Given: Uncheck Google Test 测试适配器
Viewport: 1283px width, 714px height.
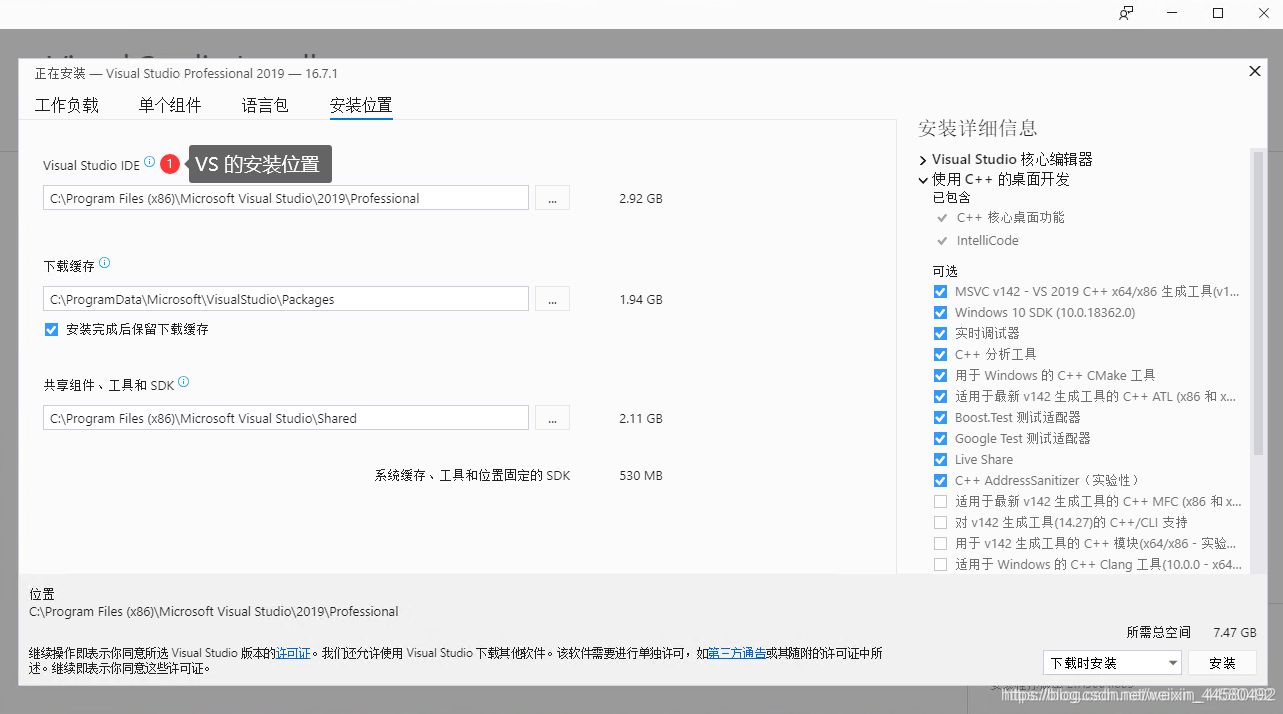Looking at the screenshot, I should 940,439.
